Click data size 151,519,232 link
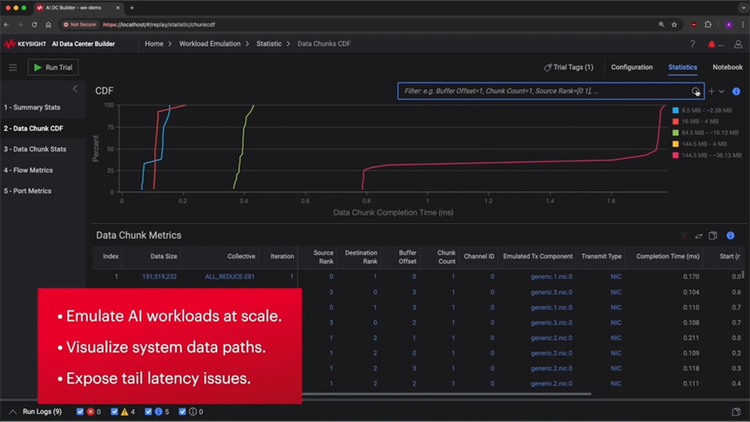Screen dimensions: 750x422 pyautogui.click(x=159, y=277)
